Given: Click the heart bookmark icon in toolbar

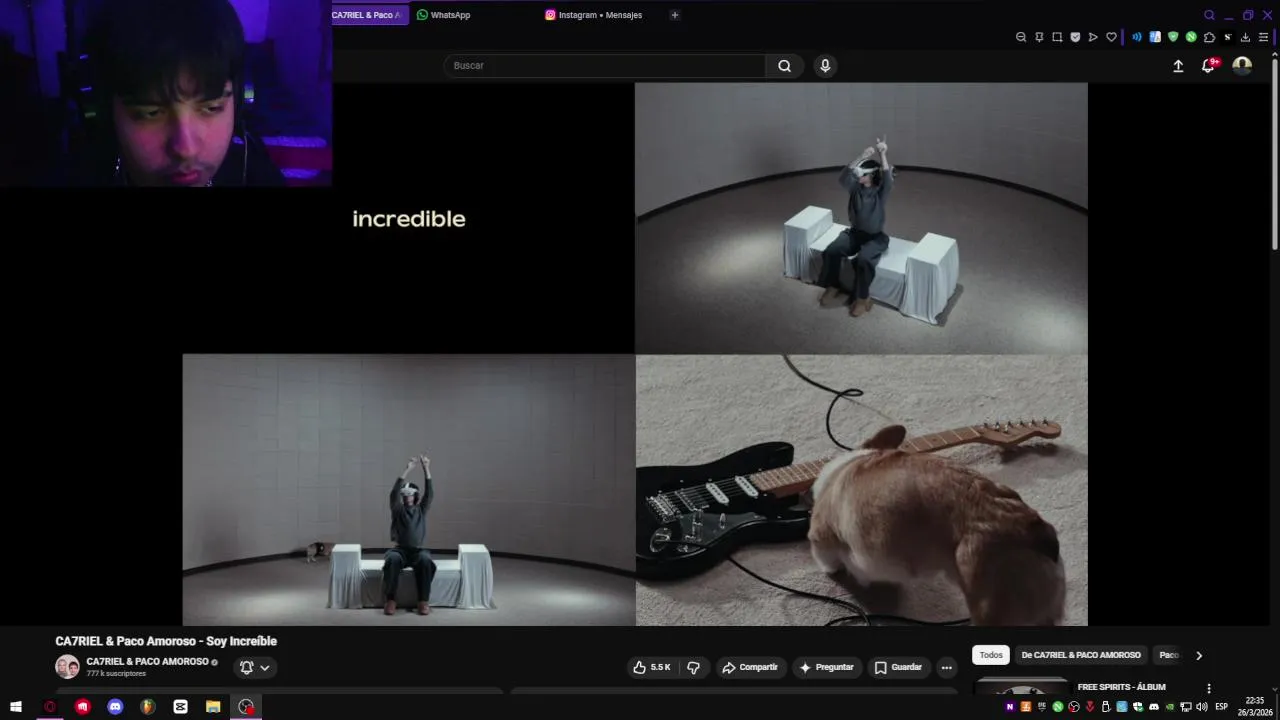Looking at the screenshot, I should click(1111, 37).
